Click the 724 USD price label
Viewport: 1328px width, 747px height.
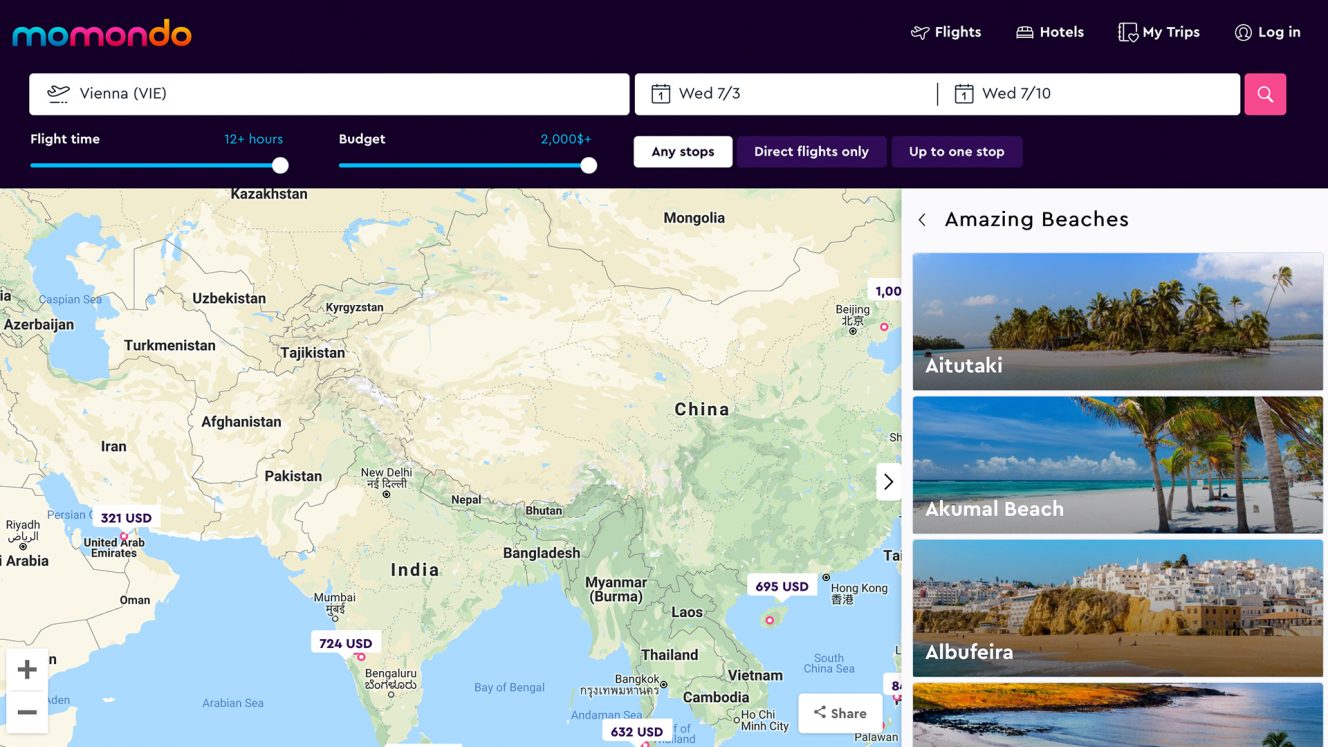(x=346, y=643)
